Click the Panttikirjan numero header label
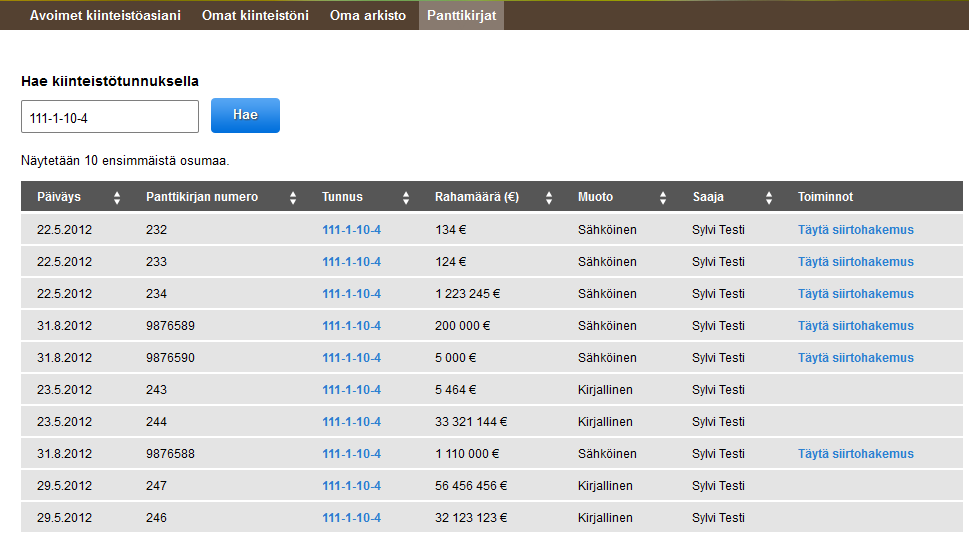 tap(202, 197)
